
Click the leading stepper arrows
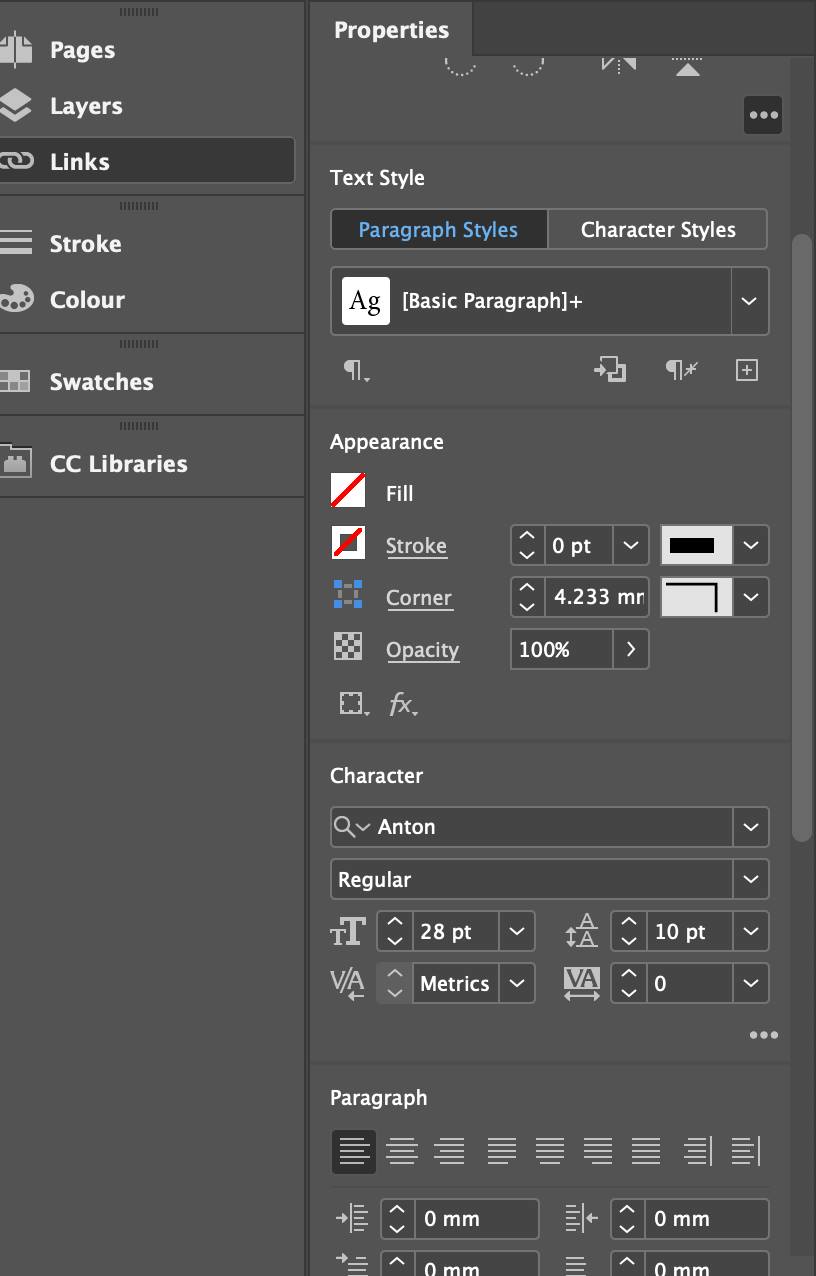click(628, 931)
